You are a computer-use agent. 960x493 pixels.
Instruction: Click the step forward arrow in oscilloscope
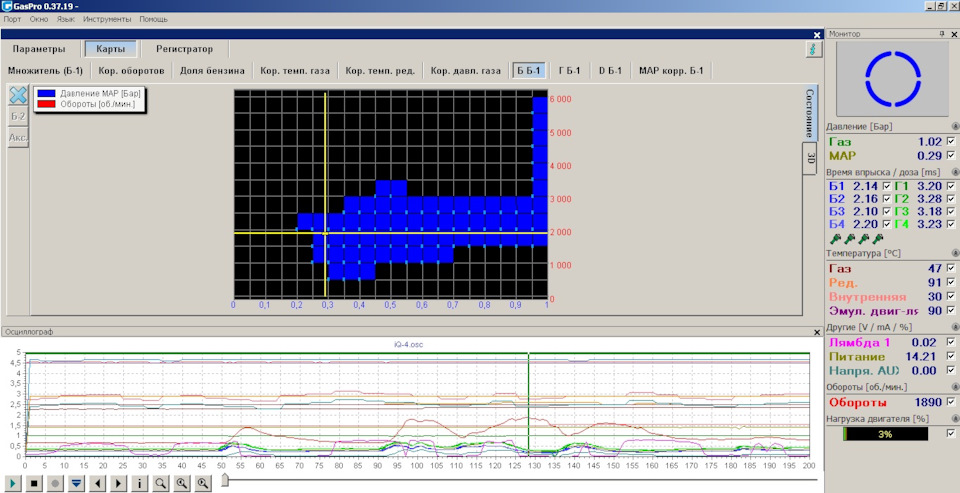118,483
